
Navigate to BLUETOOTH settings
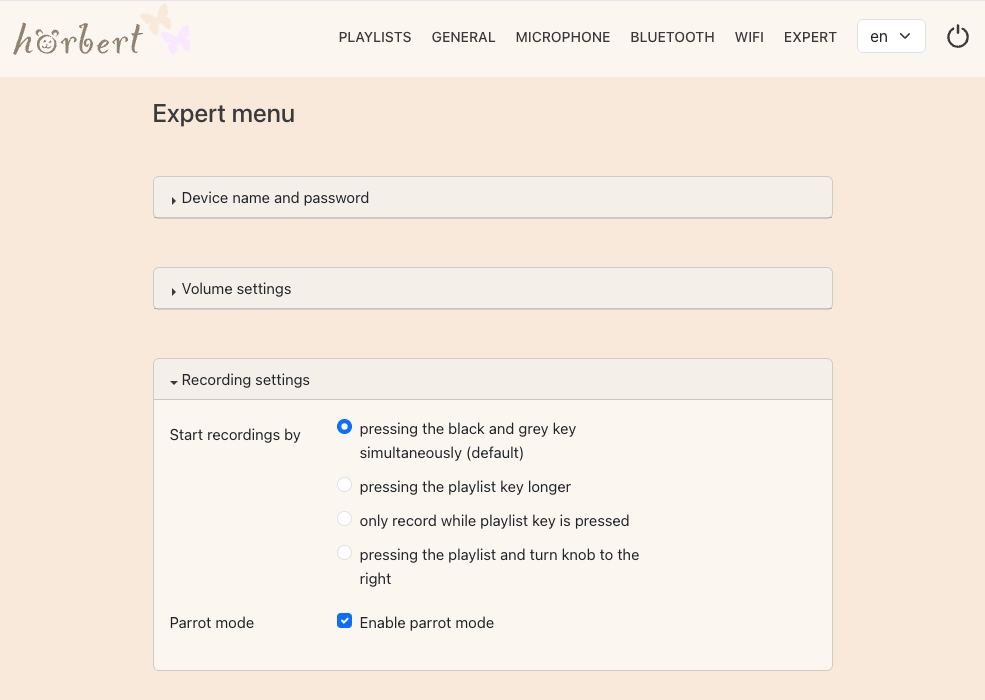pos(672,37)
